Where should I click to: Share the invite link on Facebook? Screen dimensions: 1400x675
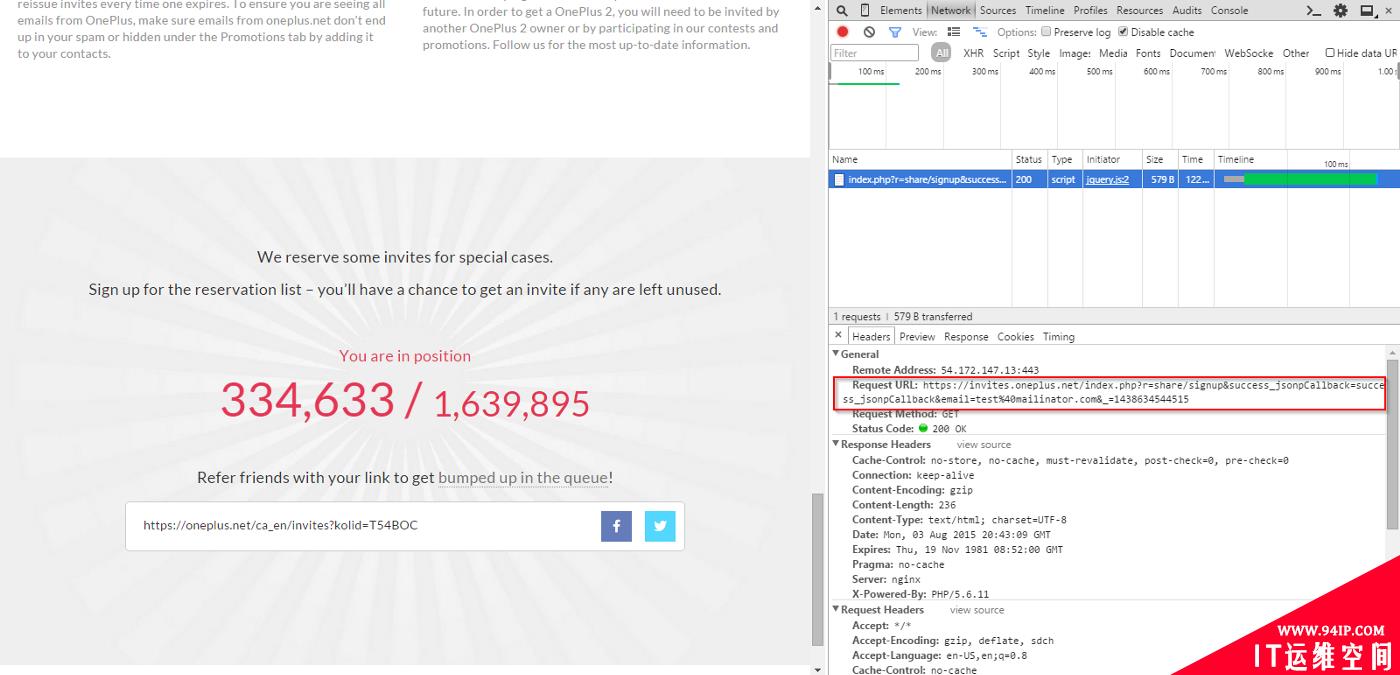[616, 526]
